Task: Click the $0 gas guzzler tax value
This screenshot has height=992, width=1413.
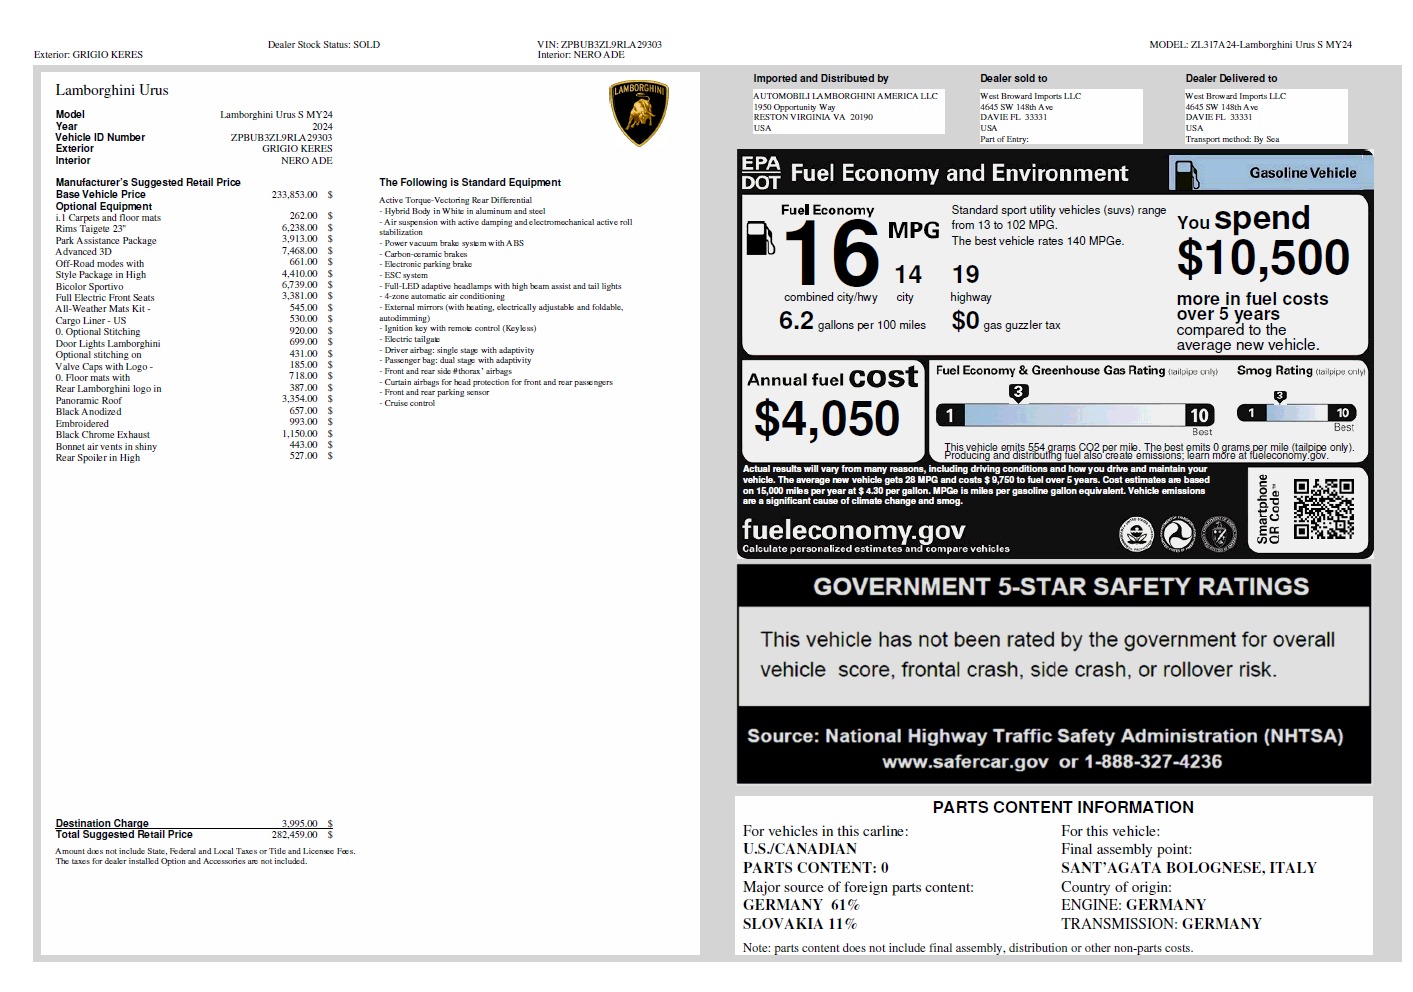Action: click(965, 321)
